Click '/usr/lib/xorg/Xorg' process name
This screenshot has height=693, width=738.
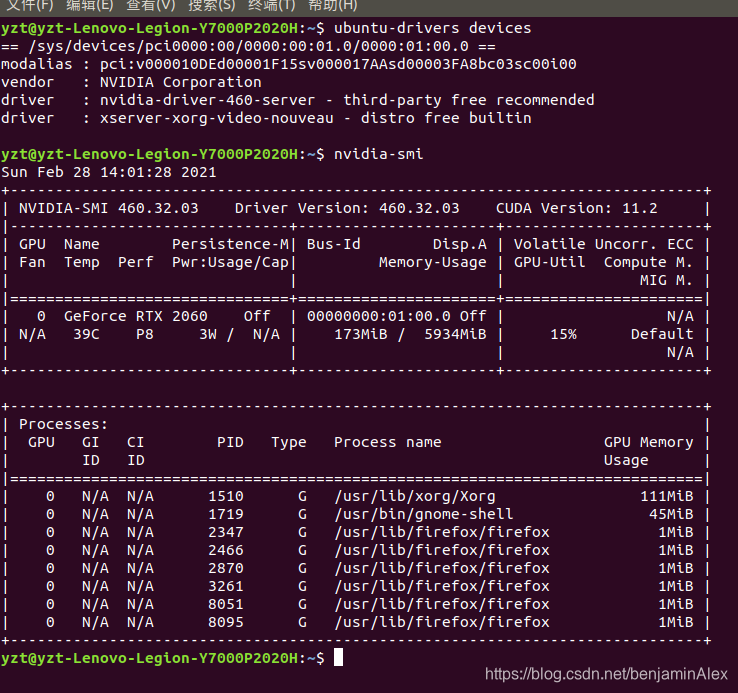point(415,496)
